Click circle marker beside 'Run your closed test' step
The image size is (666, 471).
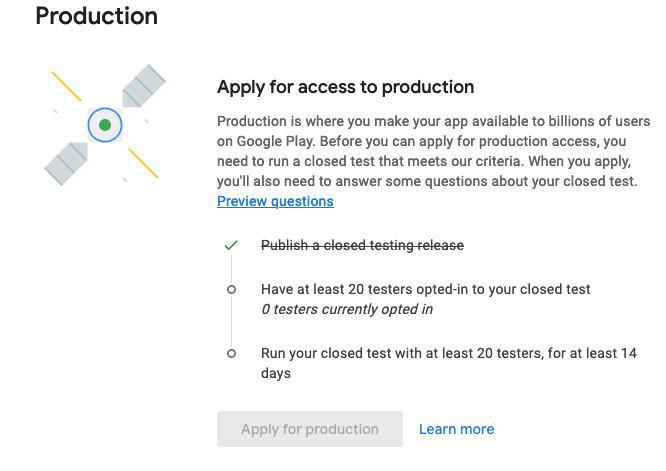click(231, 353)
